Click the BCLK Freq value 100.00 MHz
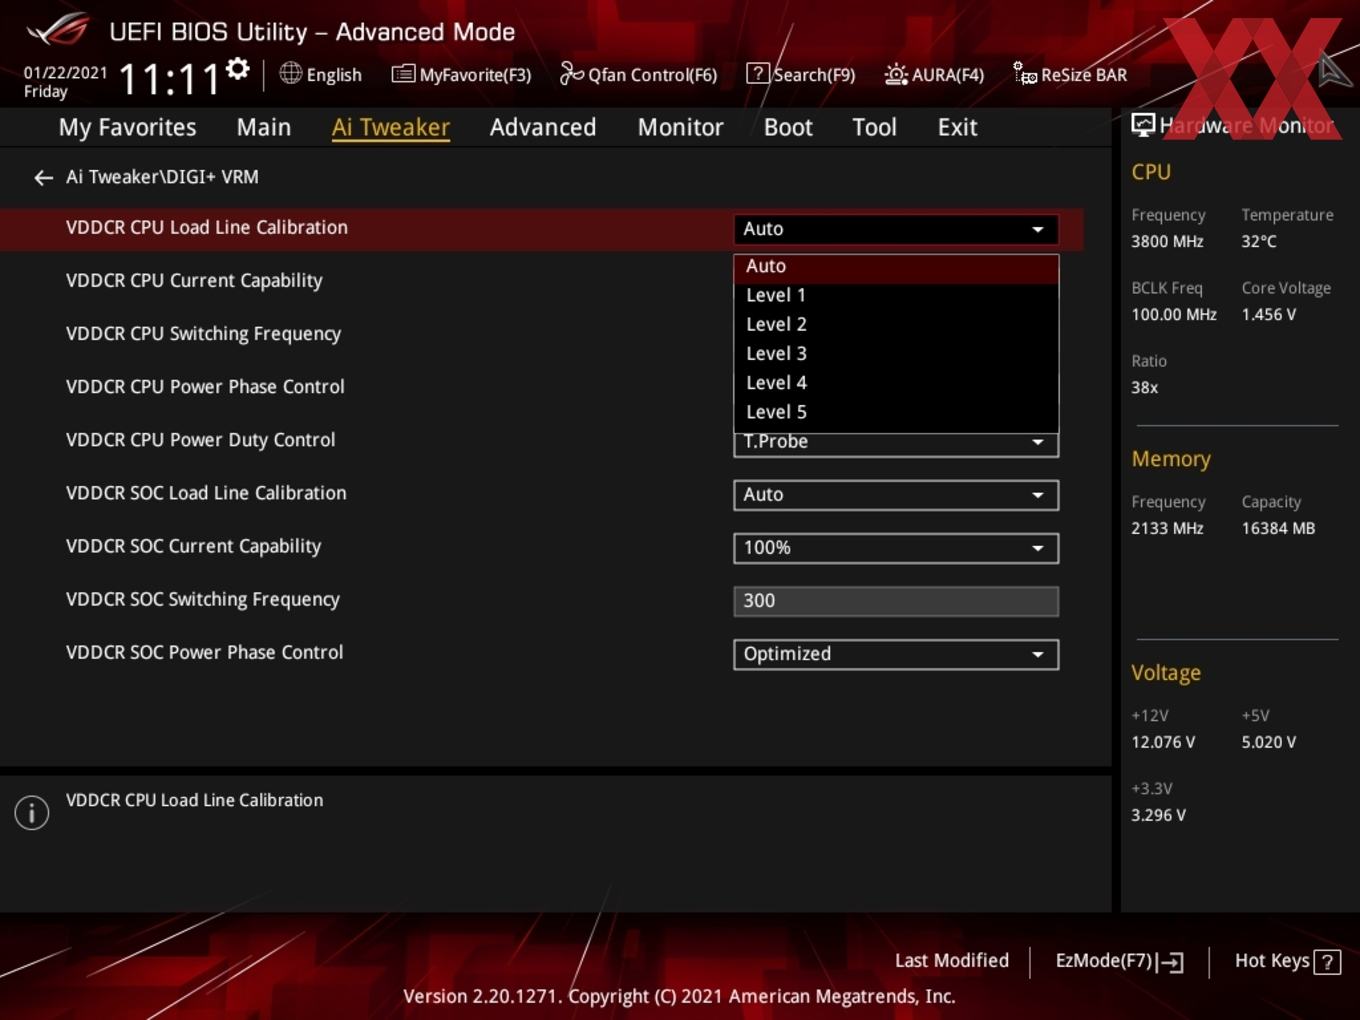Screen dimensions: 1360x1020 [1174, 315]
